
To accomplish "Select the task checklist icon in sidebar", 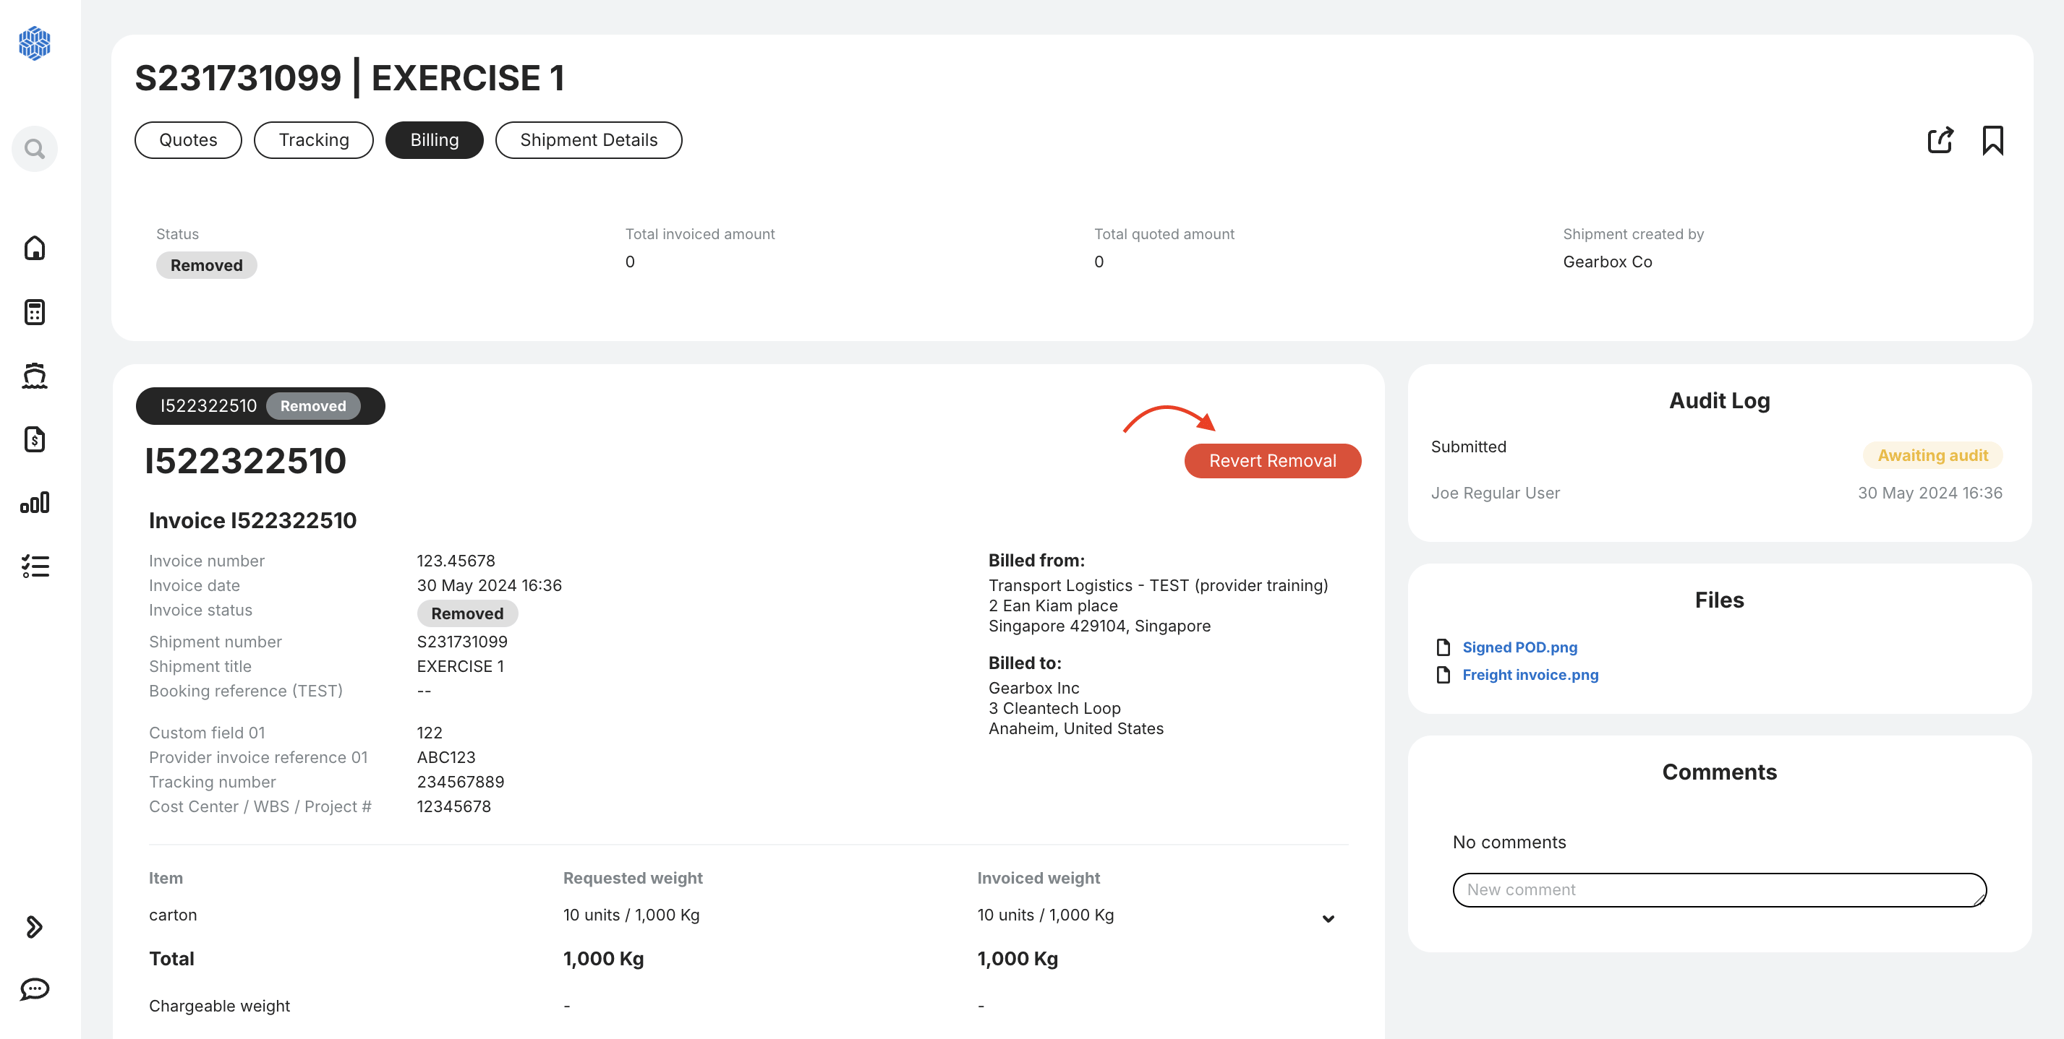I will coord(35,566).
